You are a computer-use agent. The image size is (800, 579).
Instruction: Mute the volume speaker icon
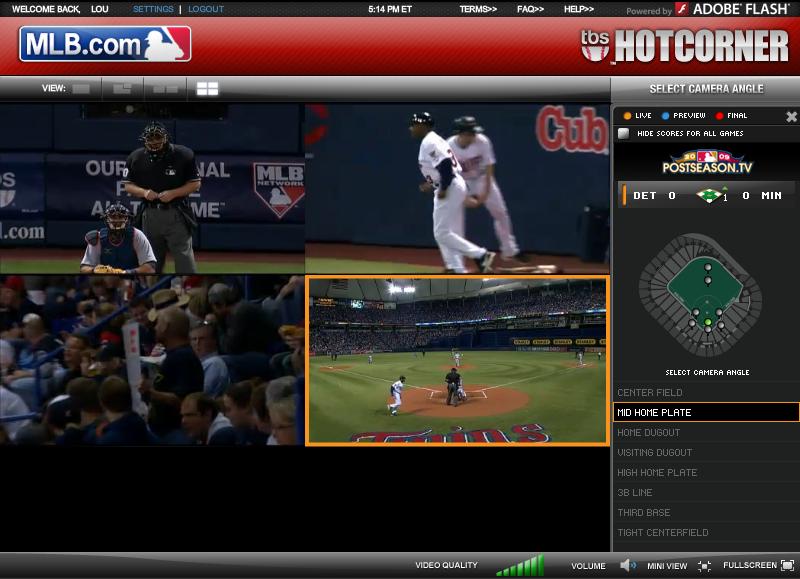point(628,565)
